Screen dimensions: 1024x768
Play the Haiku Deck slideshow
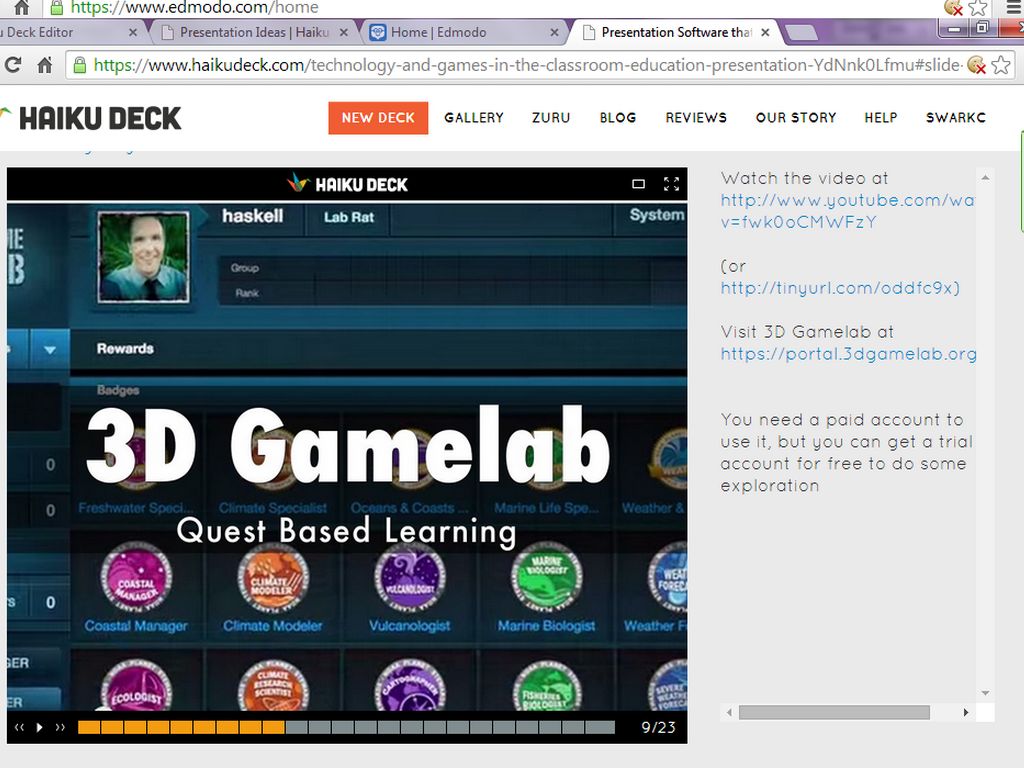pyautogui.click(x=40, y=727)
